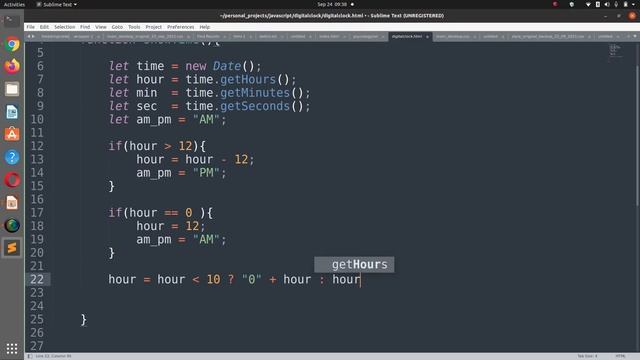Open the terminal icon at dock top
Viewport: 640px width, 360px height.
point(12,21)
